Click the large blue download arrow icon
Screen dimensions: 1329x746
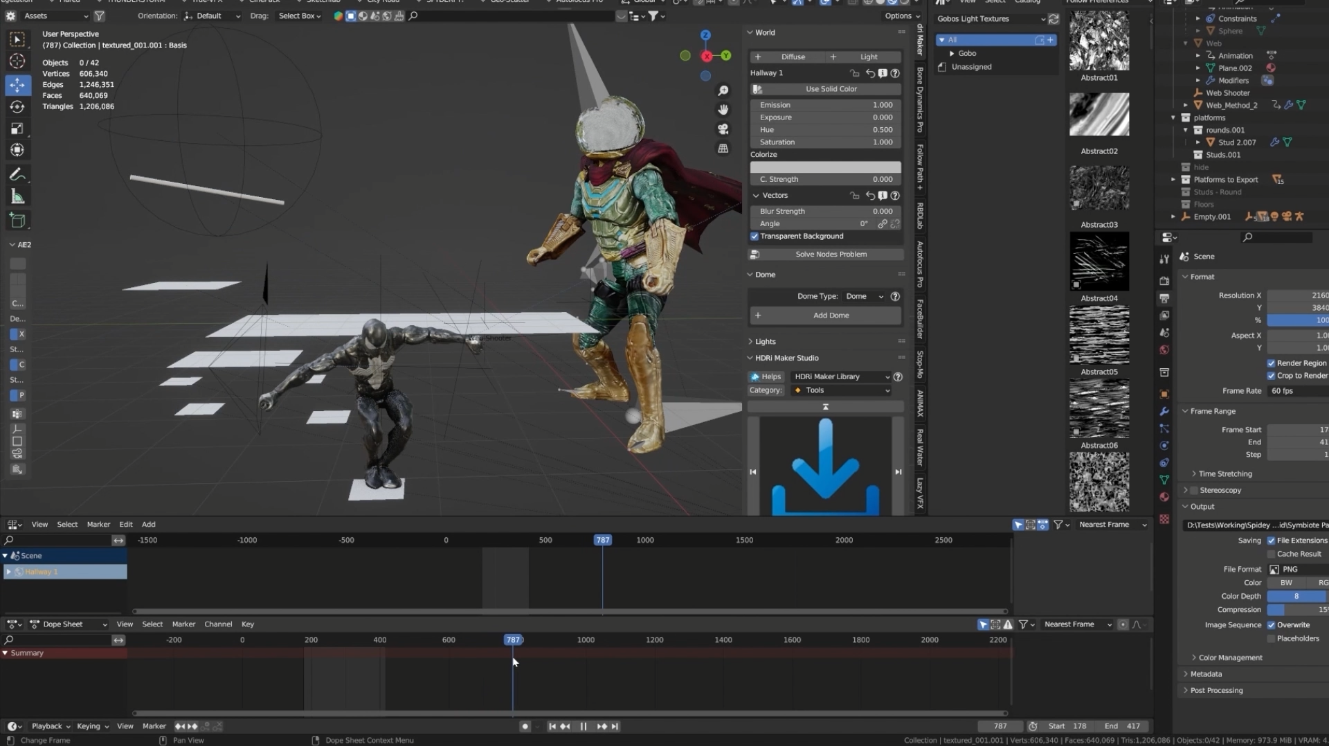pyautogui.click(x=825, y=467)
